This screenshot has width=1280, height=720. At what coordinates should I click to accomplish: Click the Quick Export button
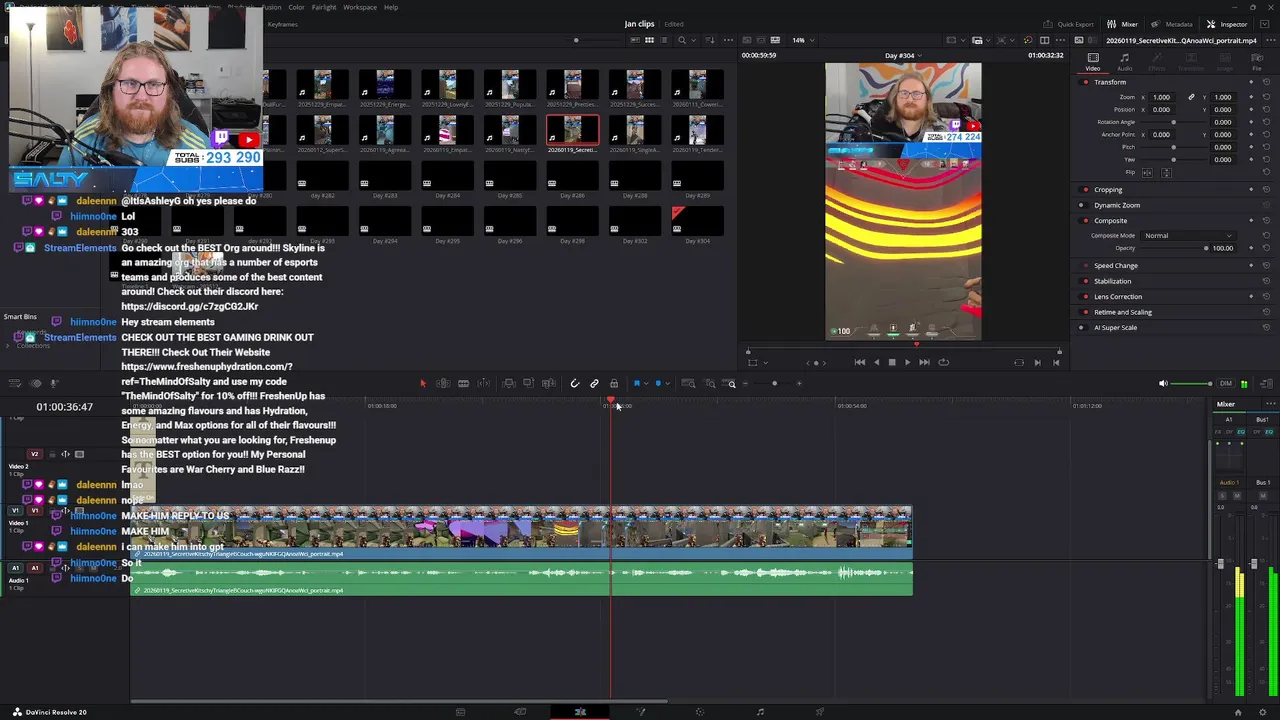coord(1068,24)
